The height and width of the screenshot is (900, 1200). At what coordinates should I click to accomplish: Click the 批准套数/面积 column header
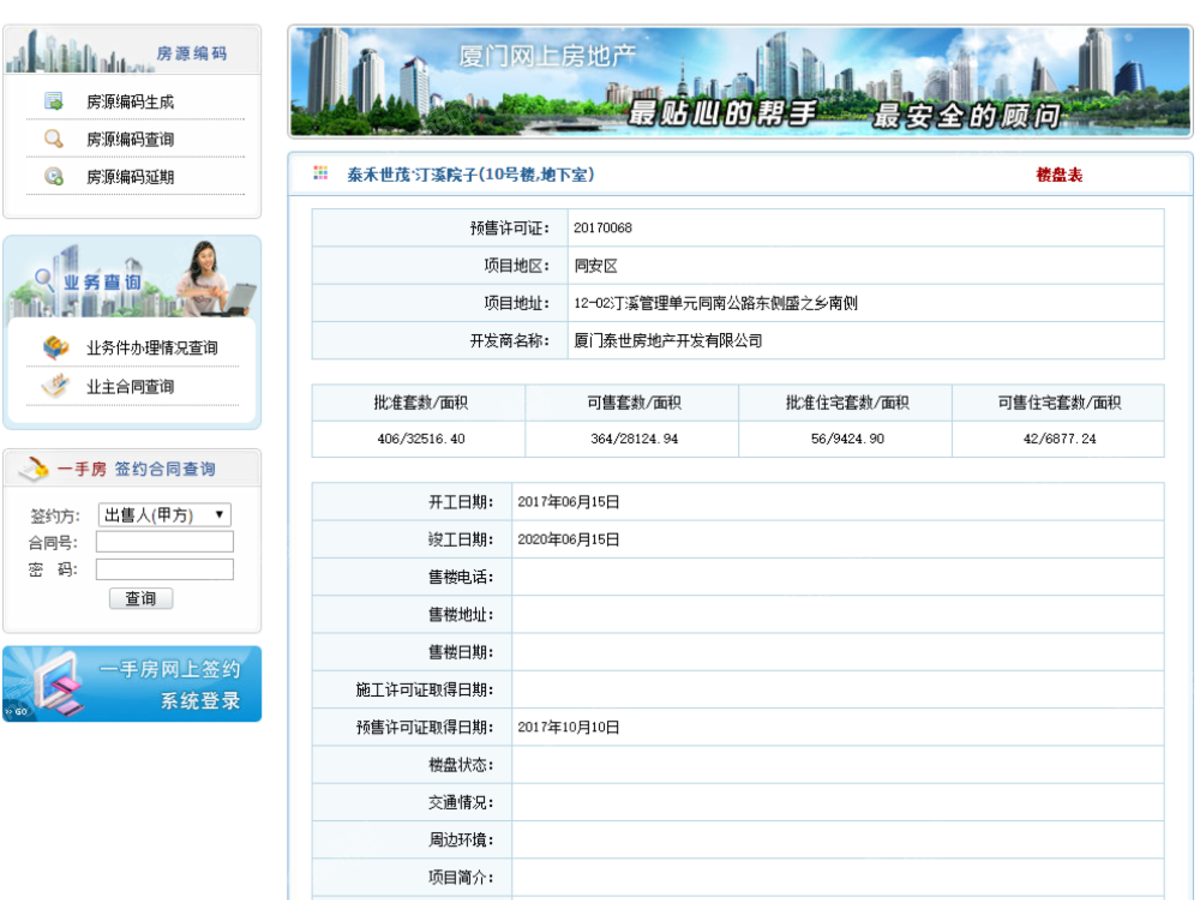[419, 403]
